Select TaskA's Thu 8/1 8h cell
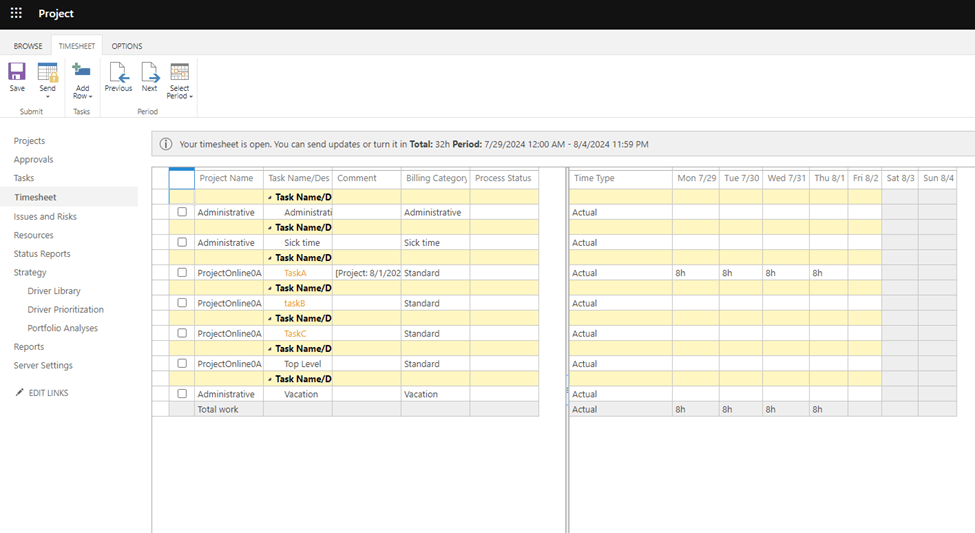975x533 pixels. pos(828,273)
